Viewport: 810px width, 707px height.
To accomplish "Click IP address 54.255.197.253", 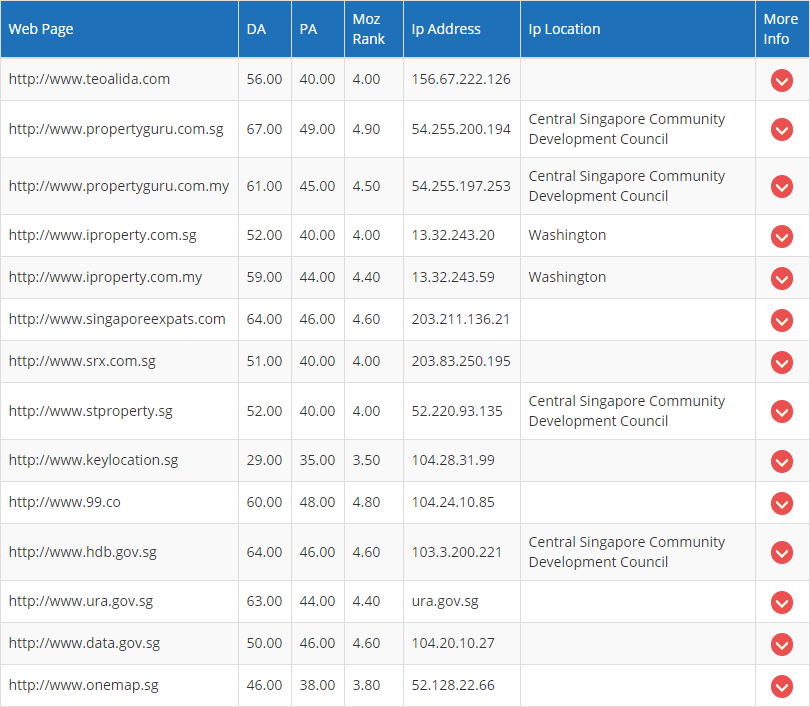I will click(x=461, y=186).
